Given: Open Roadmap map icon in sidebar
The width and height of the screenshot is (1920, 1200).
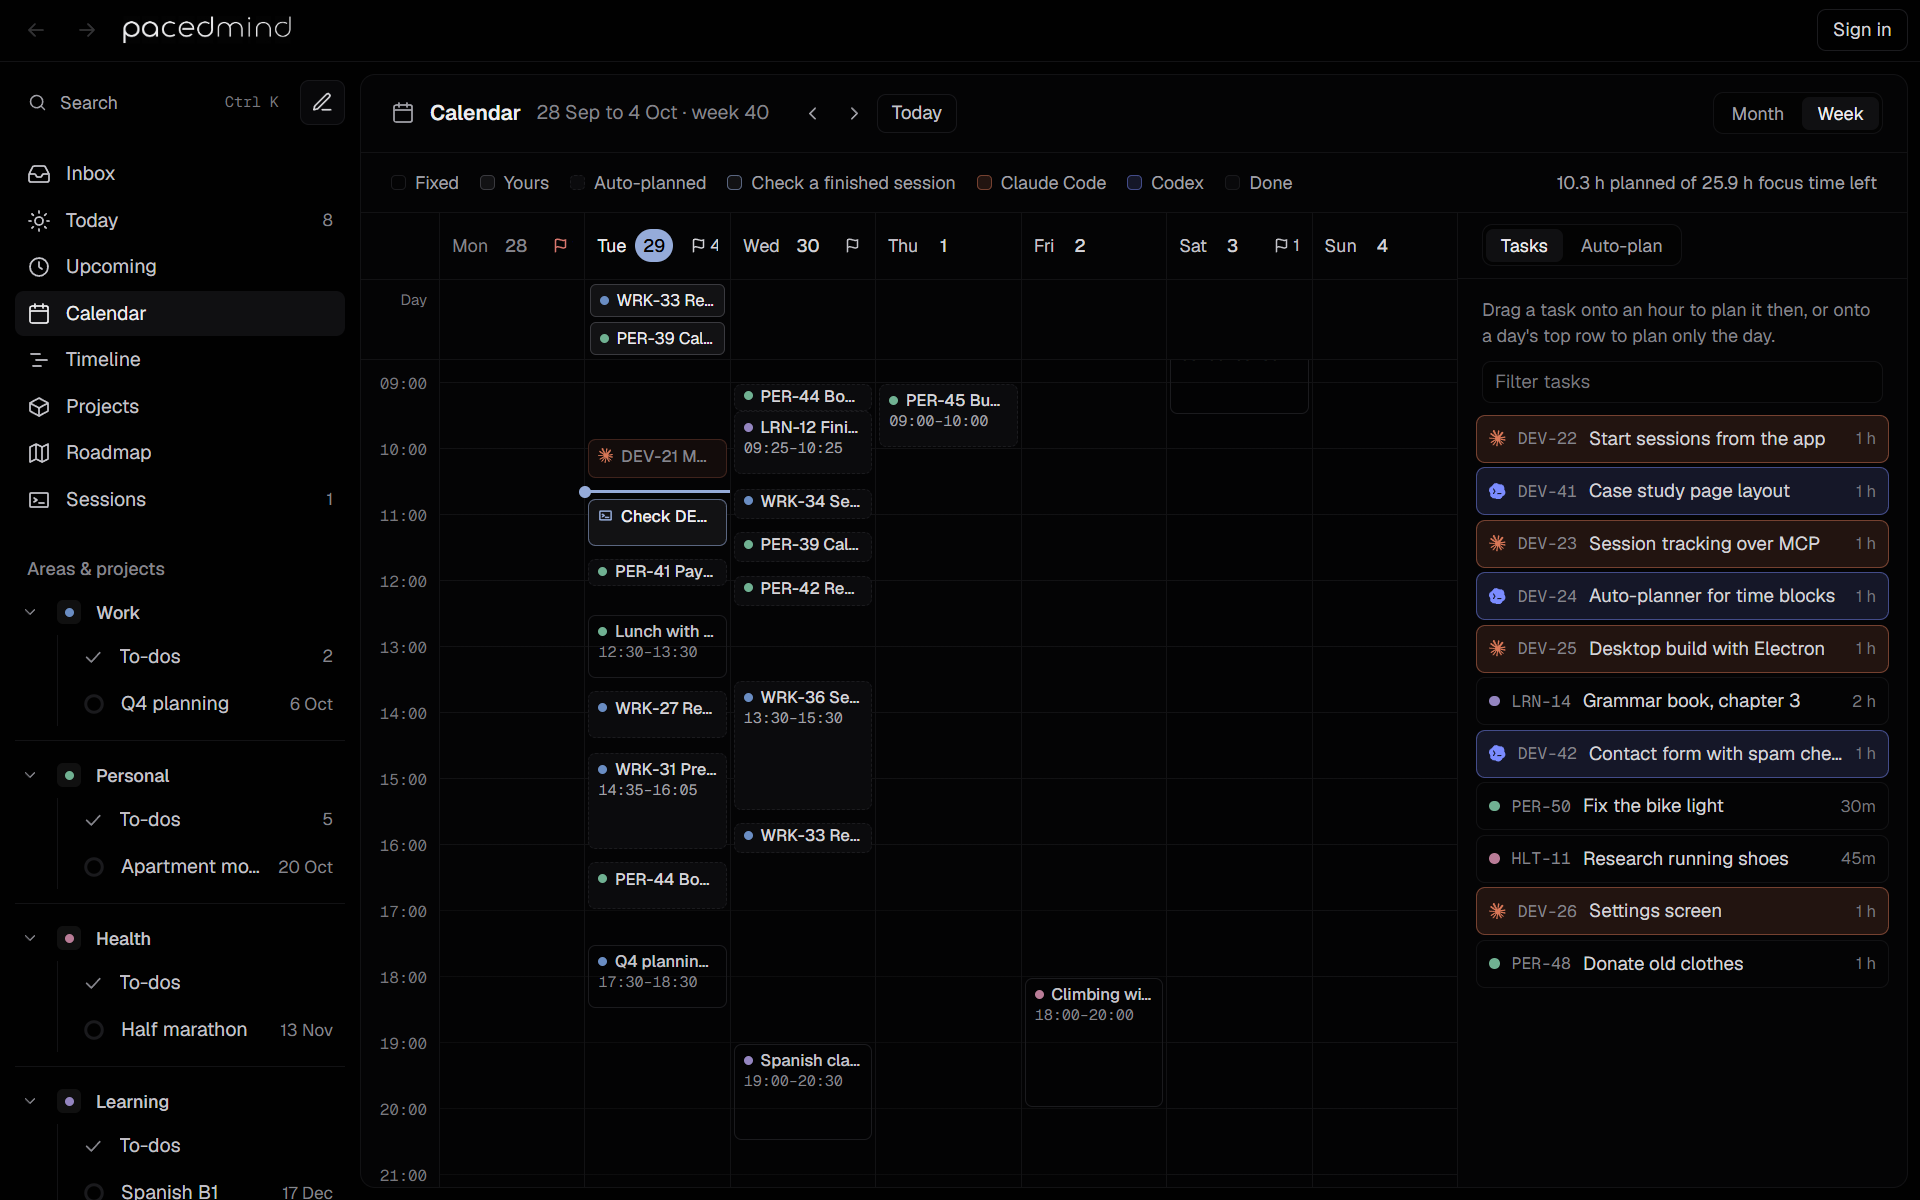Looking at the screenshot, I should (x=39, y=453).
